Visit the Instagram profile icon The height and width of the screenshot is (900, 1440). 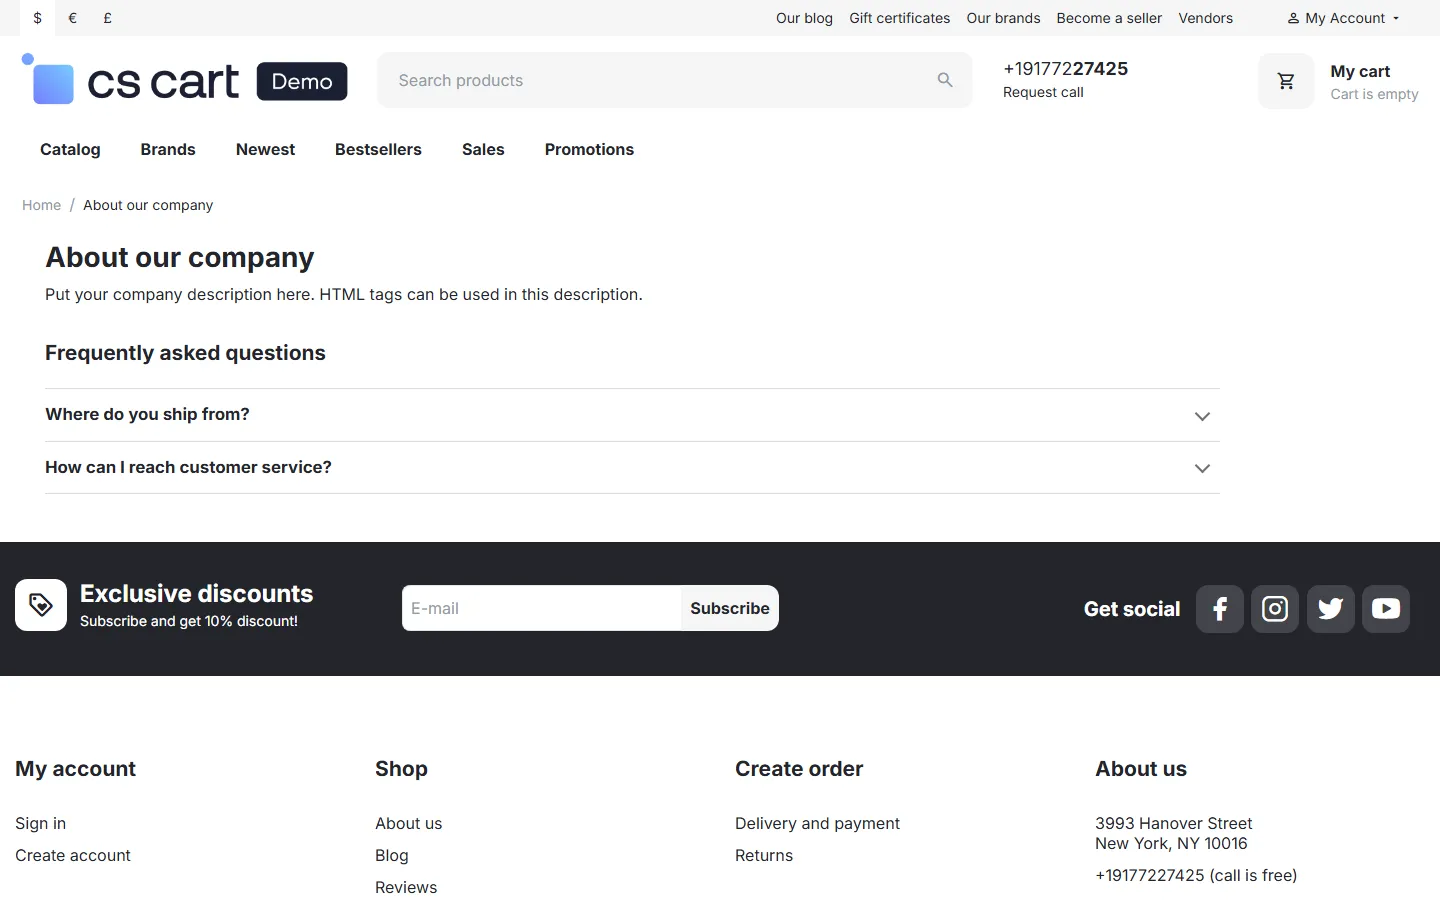tap(1275, 609)
